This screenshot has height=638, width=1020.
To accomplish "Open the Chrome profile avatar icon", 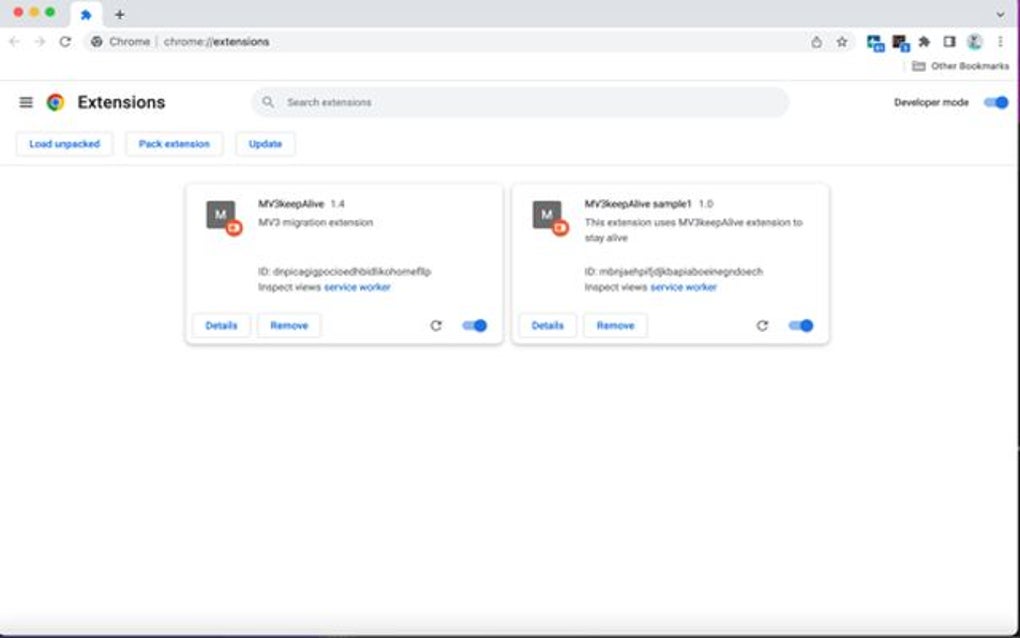I will pos(974,41).
